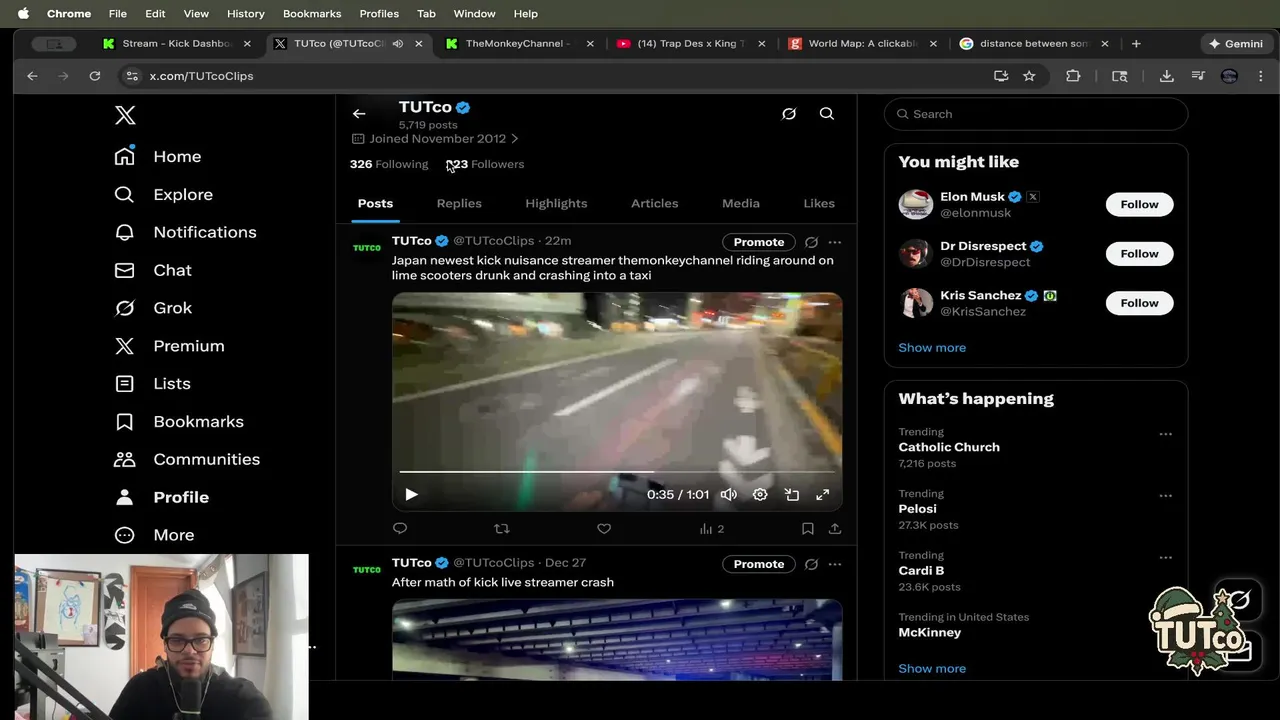
Task: Open the More menu in the sidebar
Action: [154, 535]
